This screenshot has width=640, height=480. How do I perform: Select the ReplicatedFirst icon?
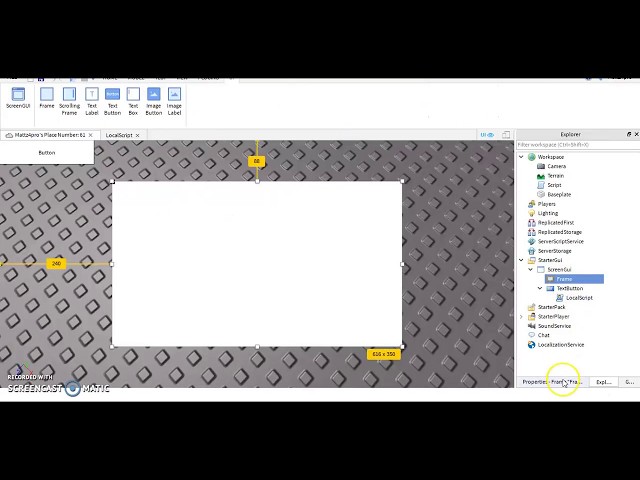point(531,222)
